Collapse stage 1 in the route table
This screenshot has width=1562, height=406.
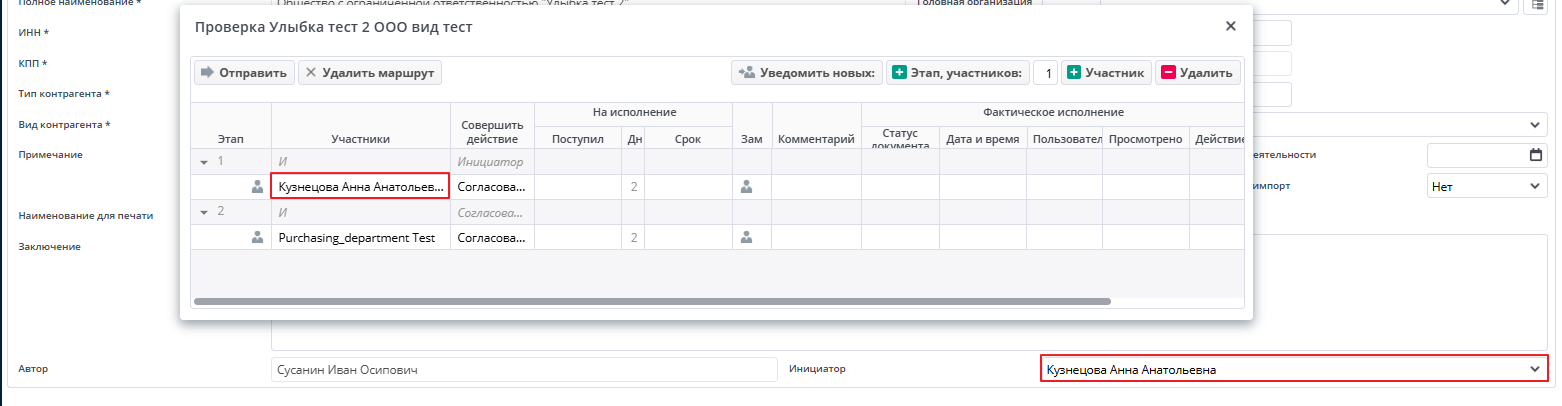point(205,162)
